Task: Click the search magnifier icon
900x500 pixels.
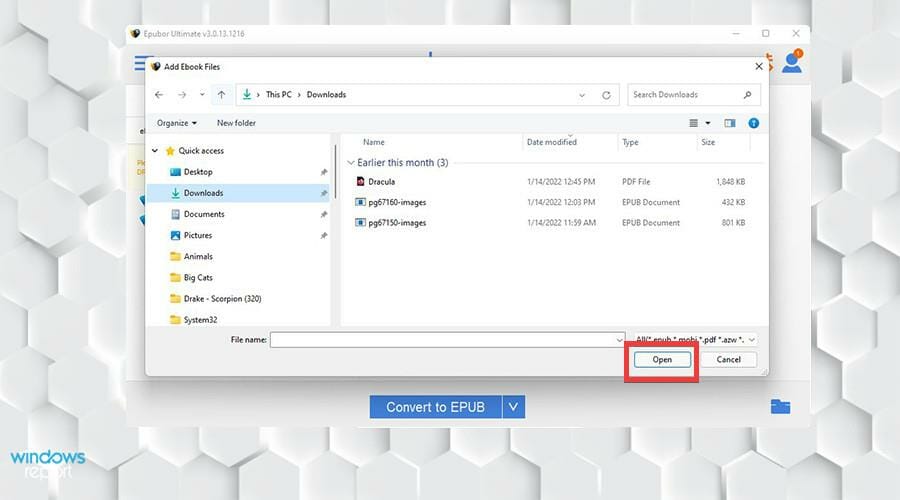Action: click(747, 95)
